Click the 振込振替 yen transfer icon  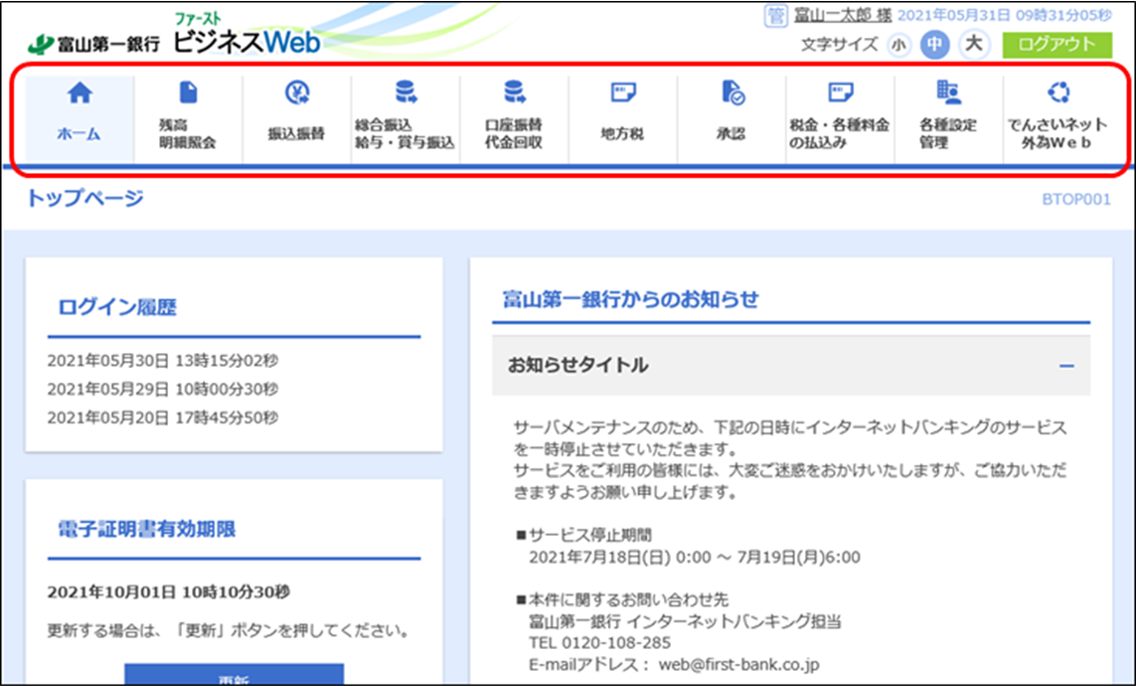297,93
